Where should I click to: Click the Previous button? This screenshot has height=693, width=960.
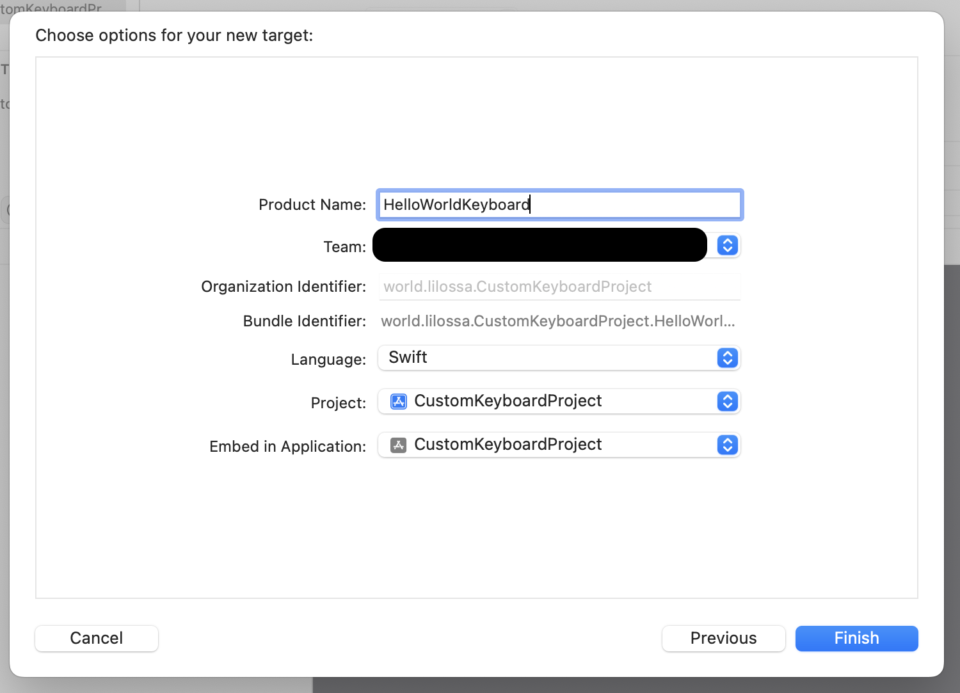(x=723, y=638)
